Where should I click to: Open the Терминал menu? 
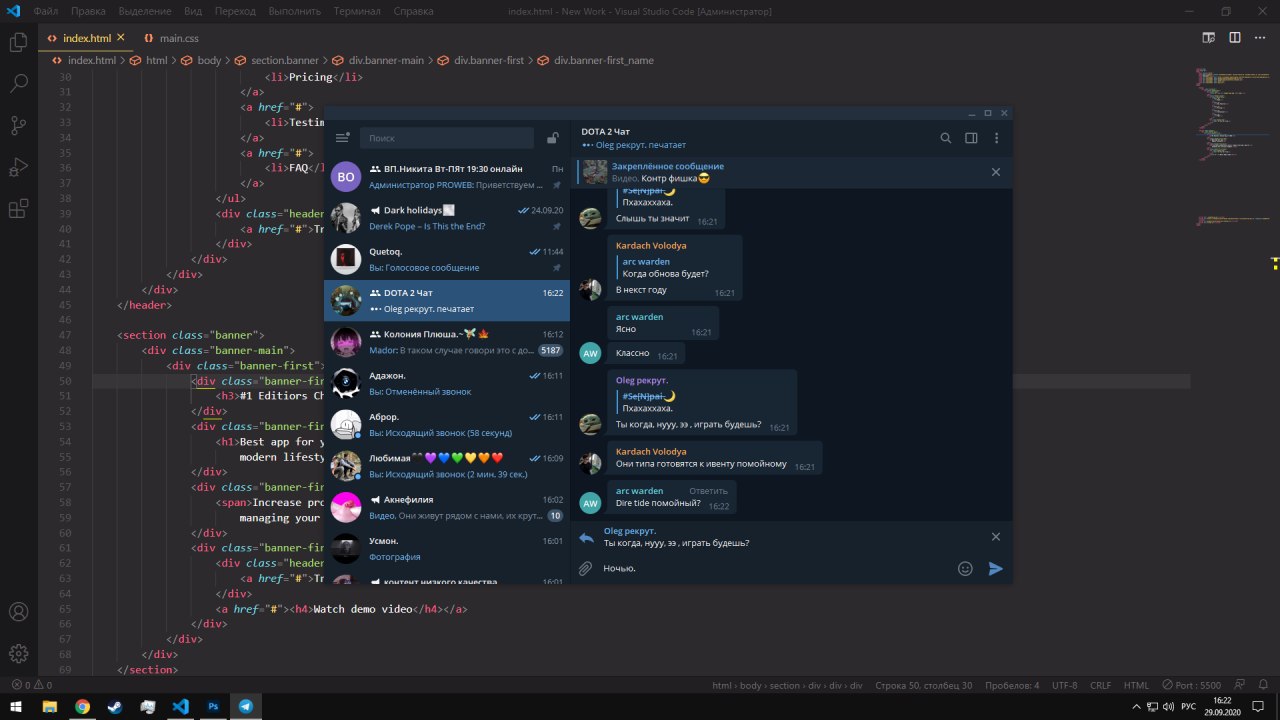356,11
